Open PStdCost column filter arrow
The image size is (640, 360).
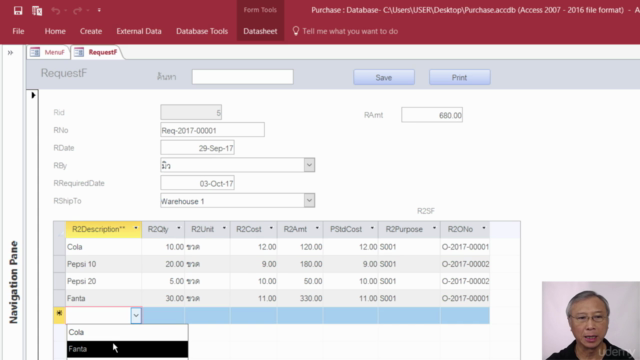tap(372, 229)
